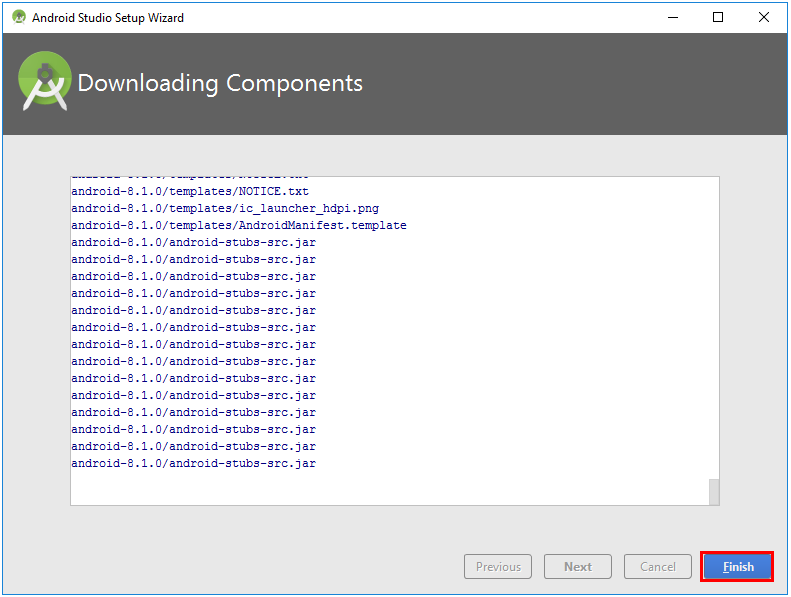Image resolution: width=791 pixels, height=597 pixels.
Task: Click the Previous button
Action: [x=498, y=566]
